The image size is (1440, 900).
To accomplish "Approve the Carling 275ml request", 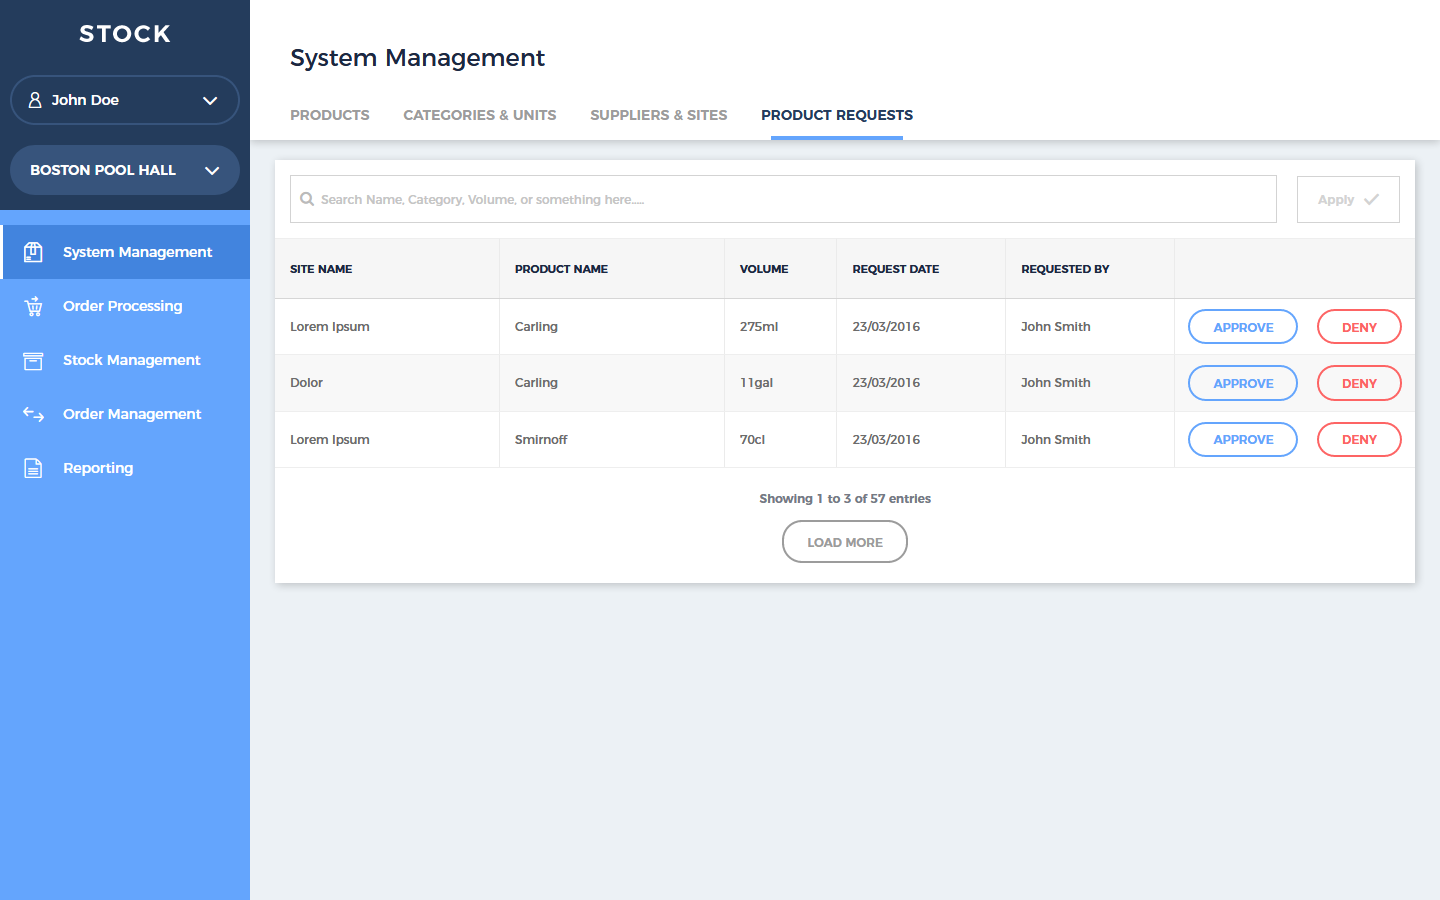I will click(x=1242, y=327).
